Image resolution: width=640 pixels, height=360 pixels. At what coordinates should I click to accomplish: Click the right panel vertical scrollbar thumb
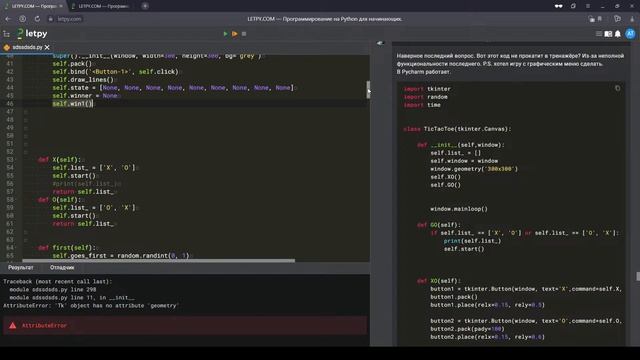coord(638,276)
